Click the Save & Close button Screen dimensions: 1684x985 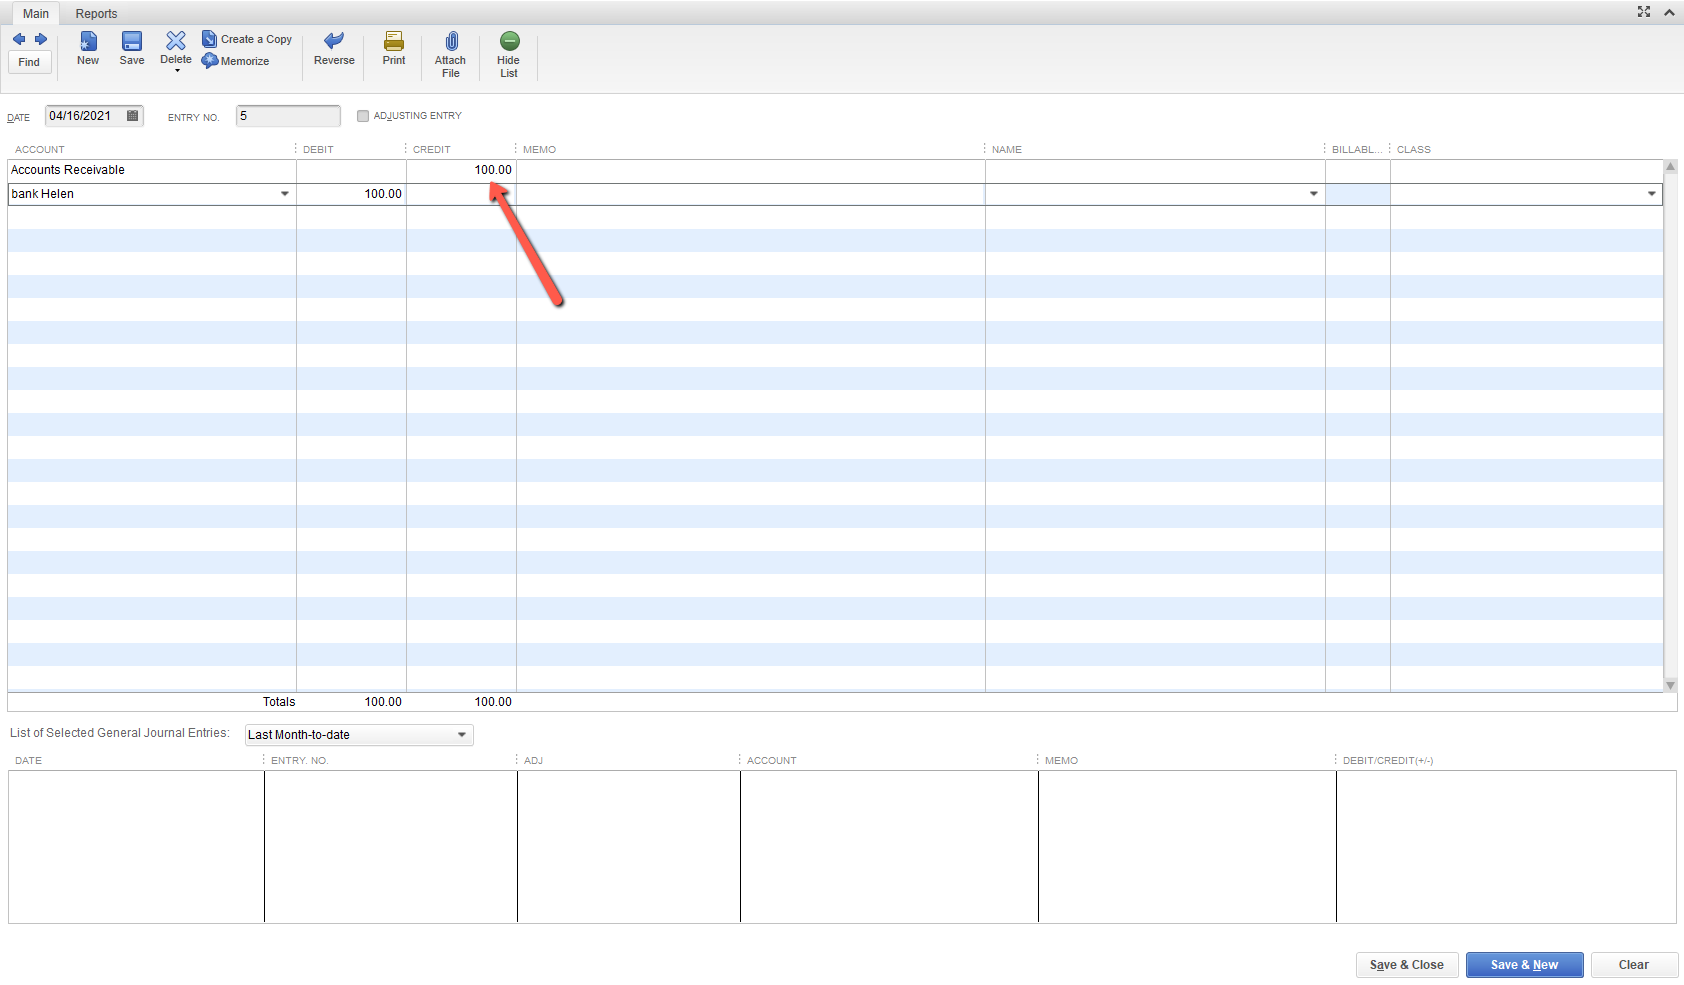(x=1407, y=965)
